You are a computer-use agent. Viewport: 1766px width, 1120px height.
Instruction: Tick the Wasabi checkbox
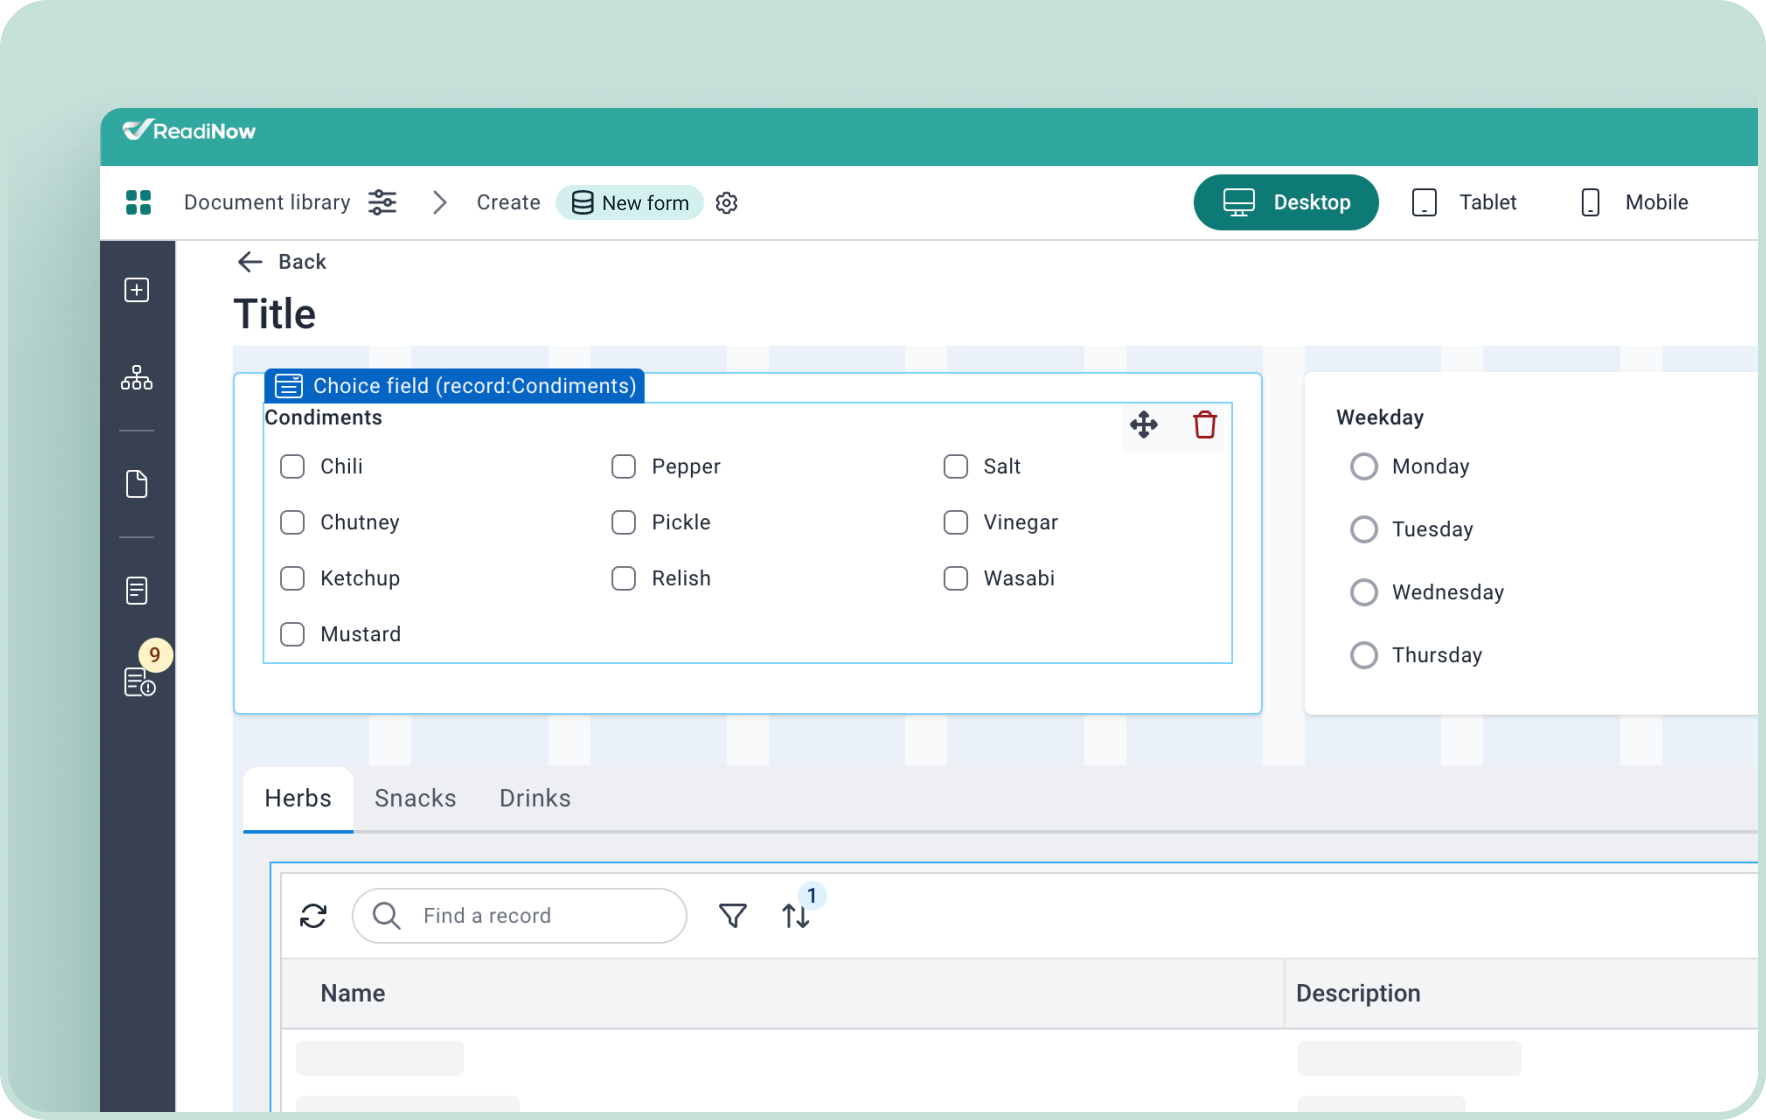pyautogui.click(x=955, y=579)
